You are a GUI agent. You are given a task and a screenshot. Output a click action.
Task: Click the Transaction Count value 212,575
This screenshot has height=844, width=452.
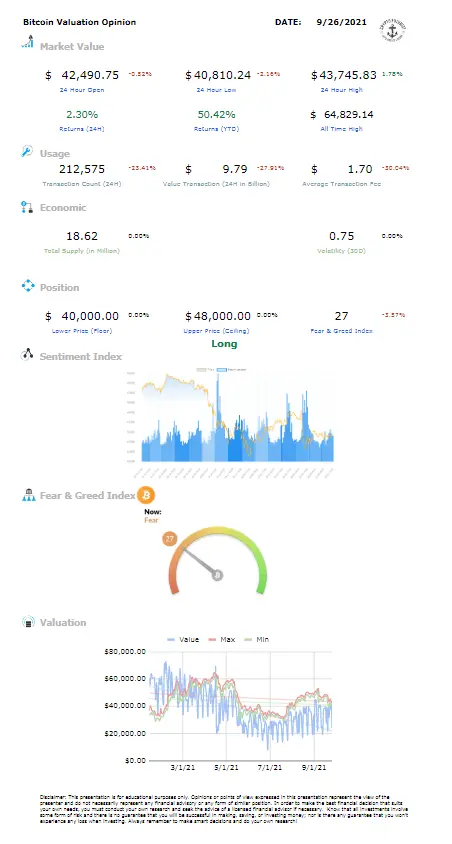pyautogui.click(x=83, y=170)
